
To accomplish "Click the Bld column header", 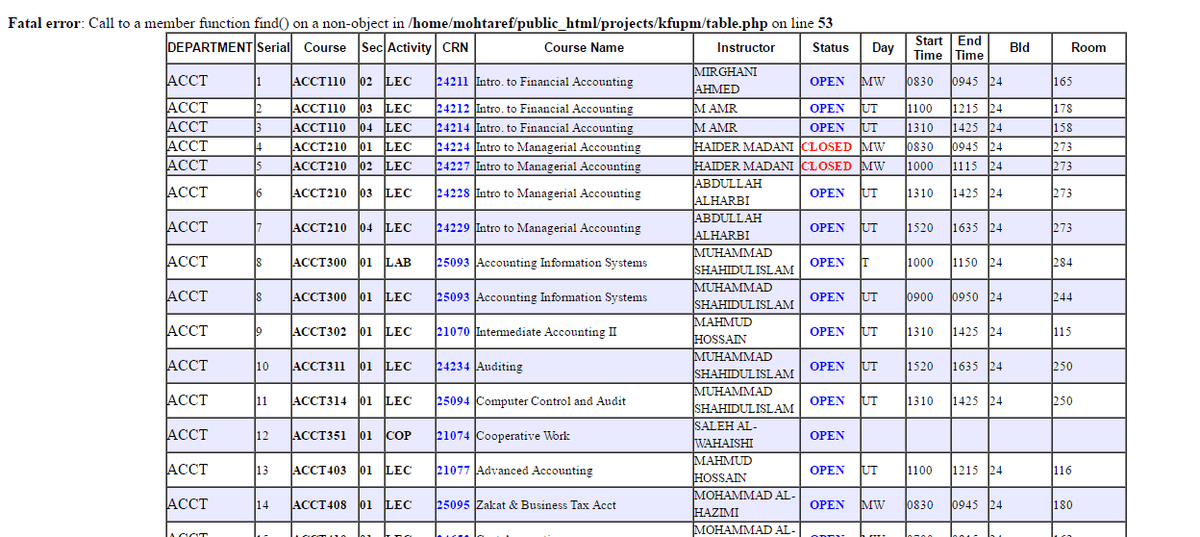I will 1020,48.
